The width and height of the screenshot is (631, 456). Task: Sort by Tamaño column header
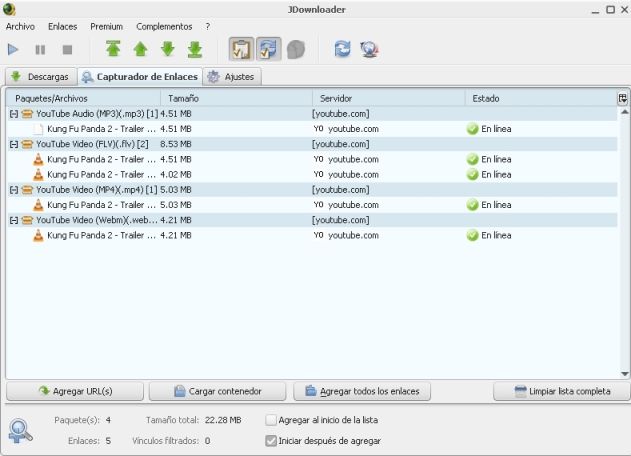236,98
